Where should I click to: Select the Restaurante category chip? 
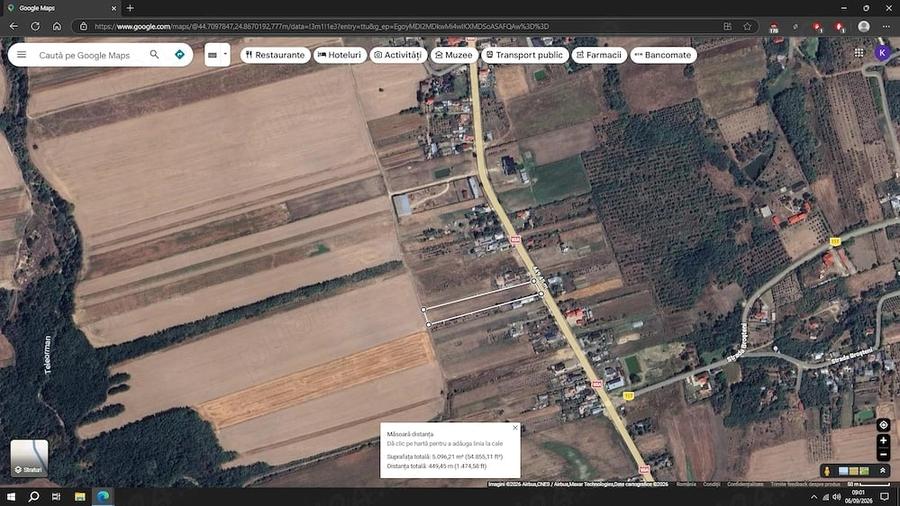click(275, 55)
